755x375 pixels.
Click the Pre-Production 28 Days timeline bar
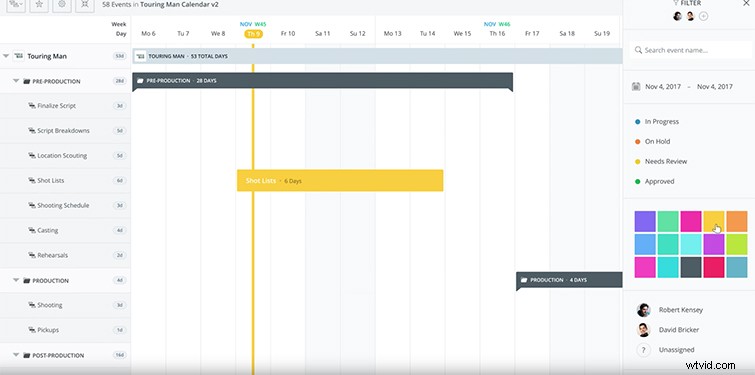click(x=323, y=81)
